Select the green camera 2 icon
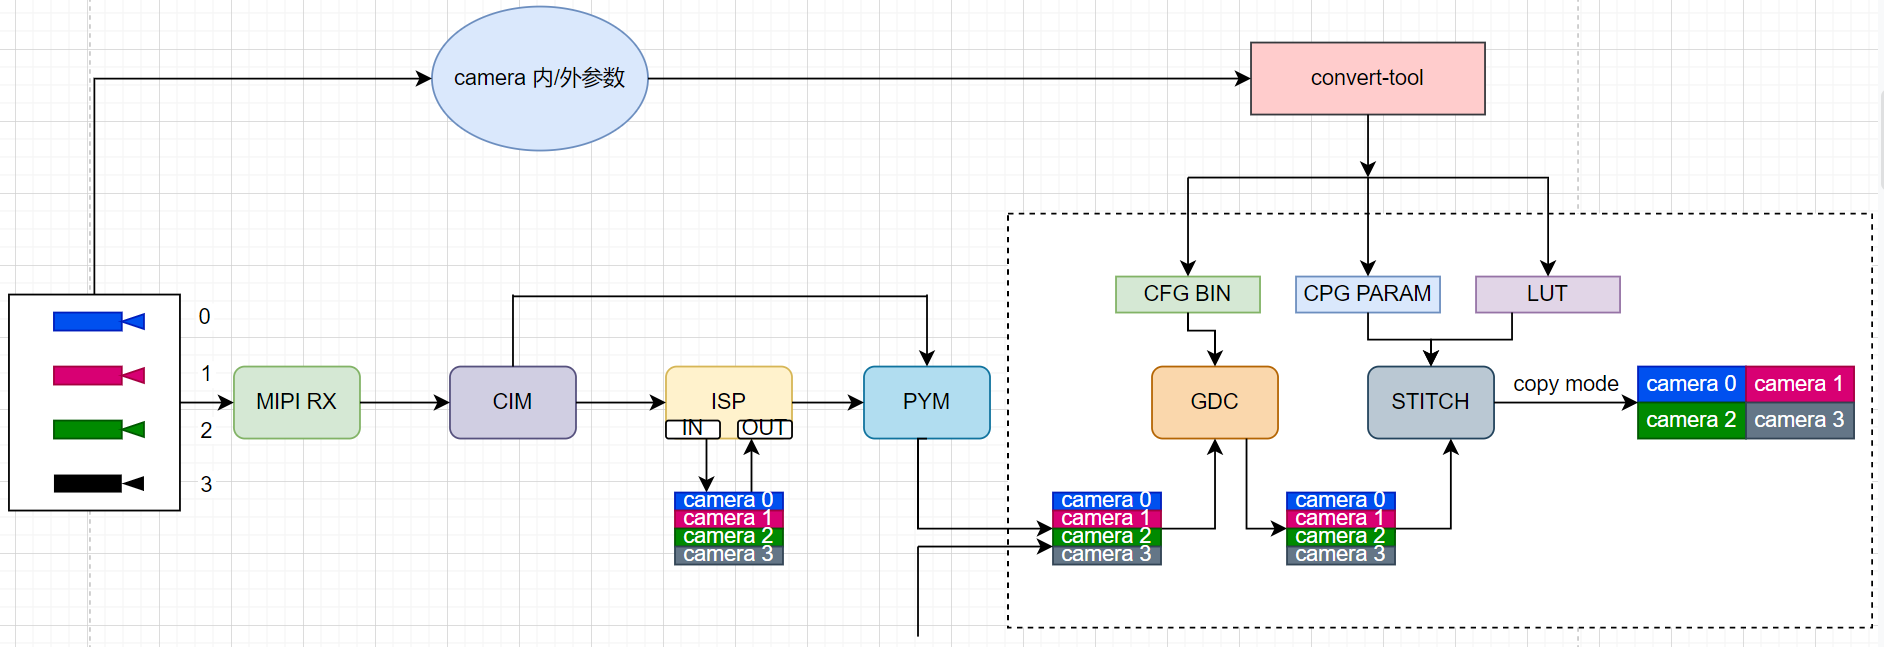 (98, 429)
